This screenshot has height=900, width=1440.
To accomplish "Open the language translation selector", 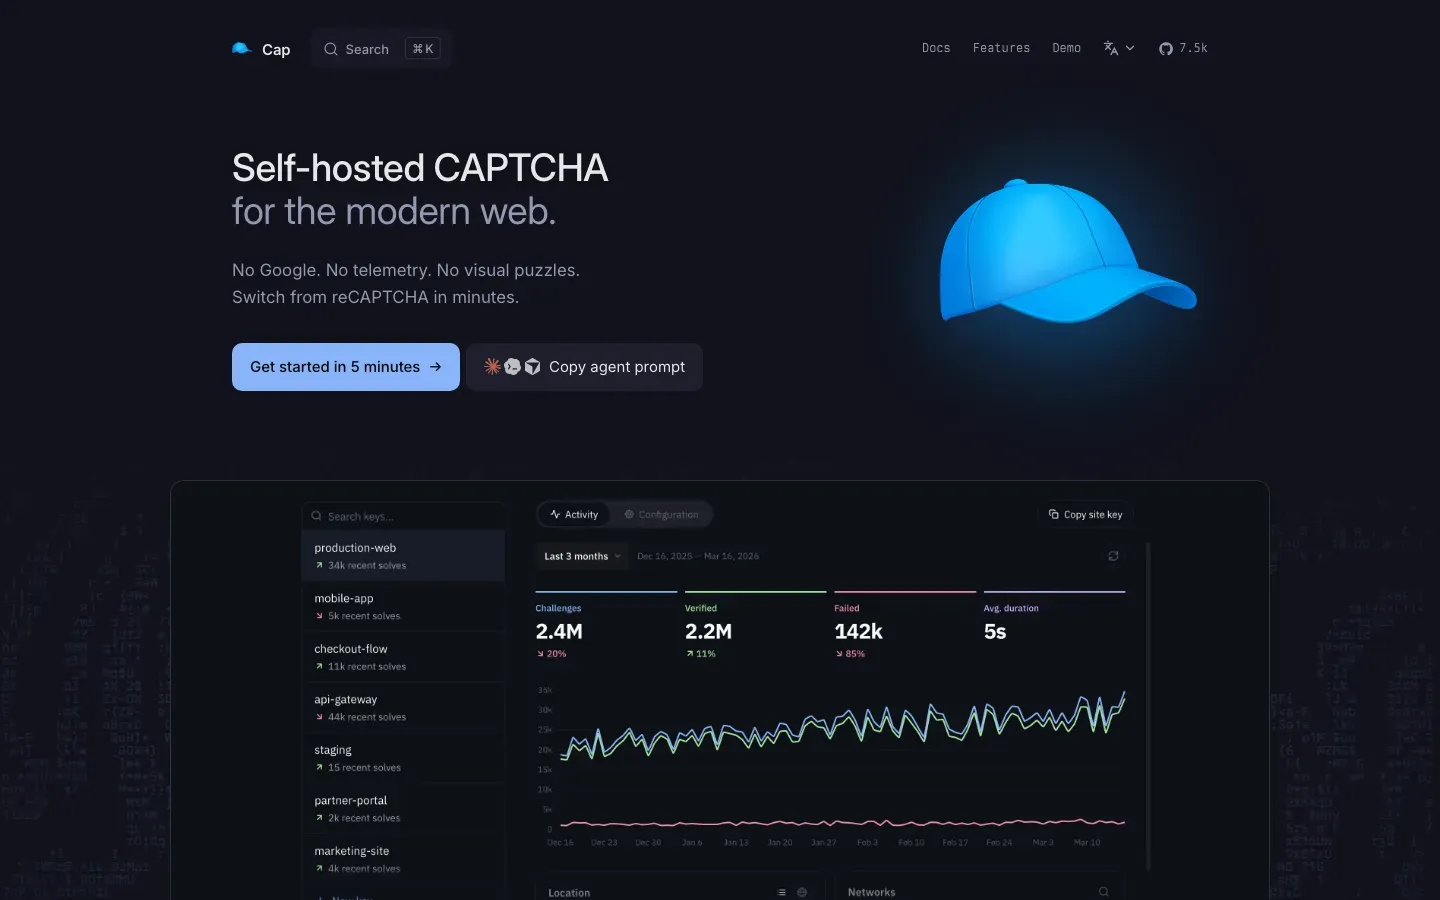I will [x=1119, y=48].
